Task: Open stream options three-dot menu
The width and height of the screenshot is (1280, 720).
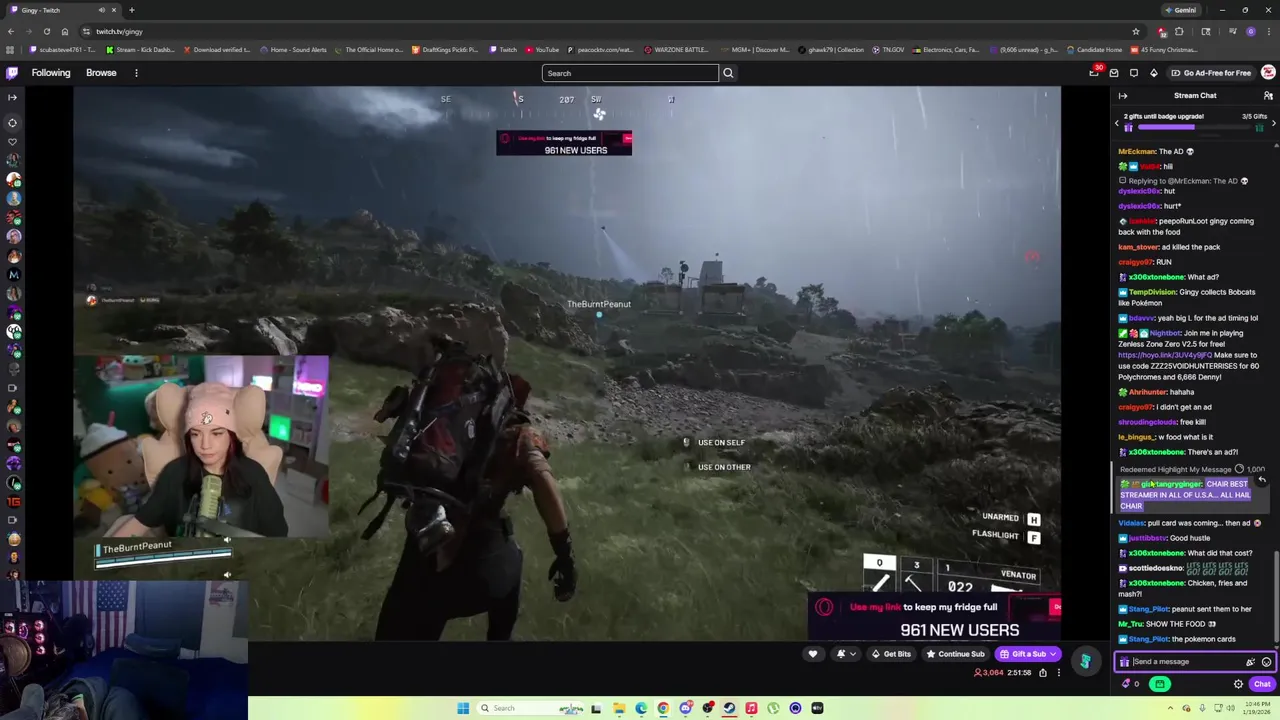Action: [x=1059, y=673]
